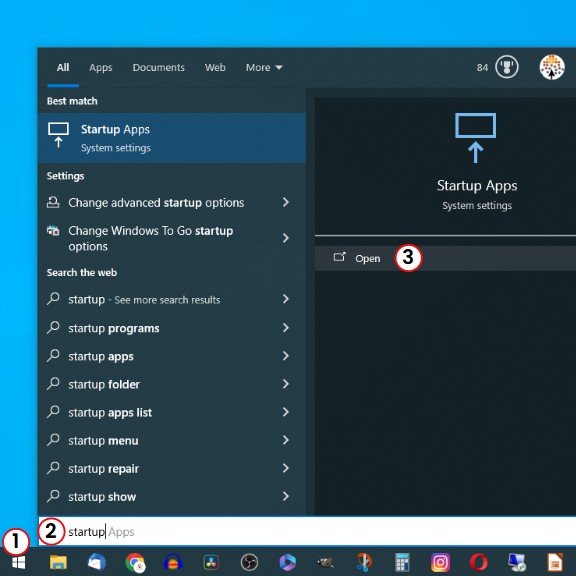Launch DaVinci Resolve from the taskbar
The image size is (576, 576).
211,562
